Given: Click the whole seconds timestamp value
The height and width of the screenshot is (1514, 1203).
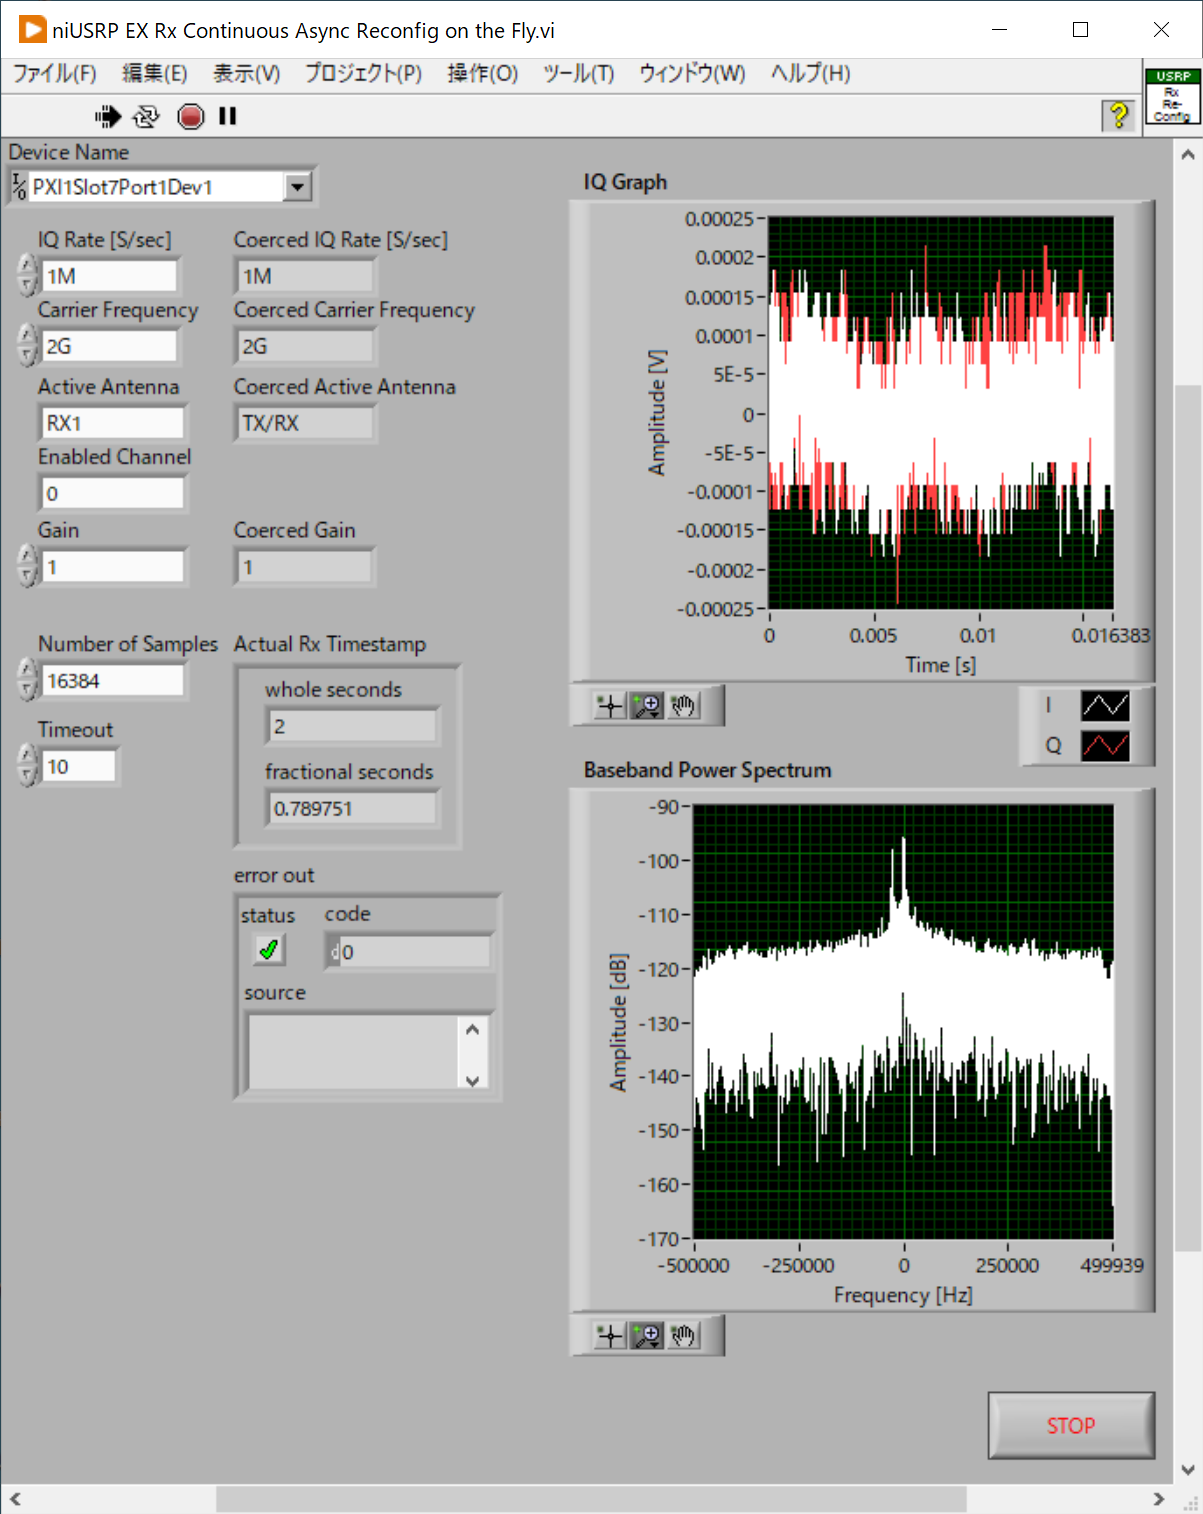Looking at the screenshot, I should point(352,726).
